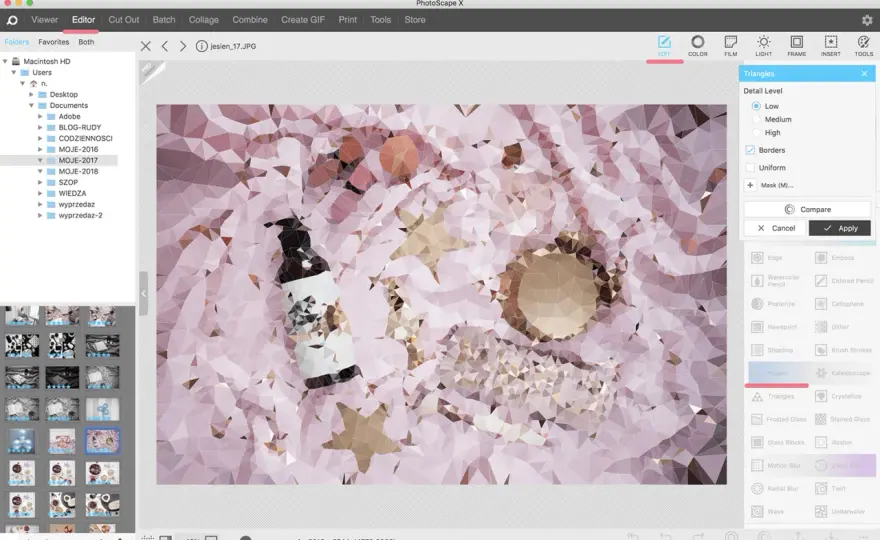Expand the WIEDZA folder arrow

(x=40, y=193)
